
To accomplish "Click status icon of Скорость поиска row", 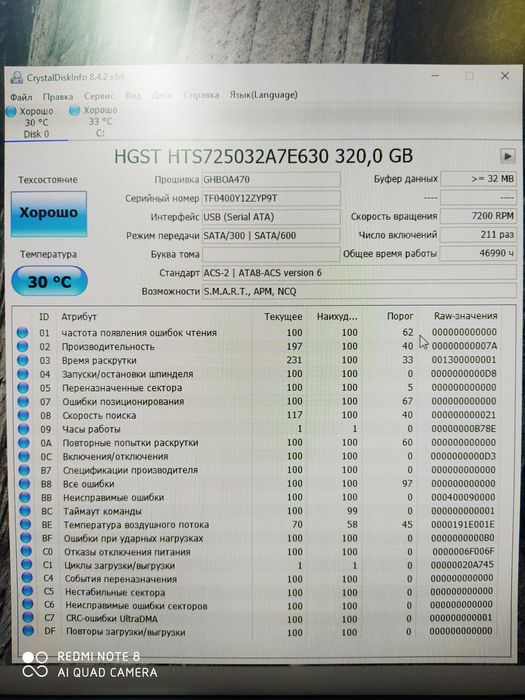I will pos(24,416).
